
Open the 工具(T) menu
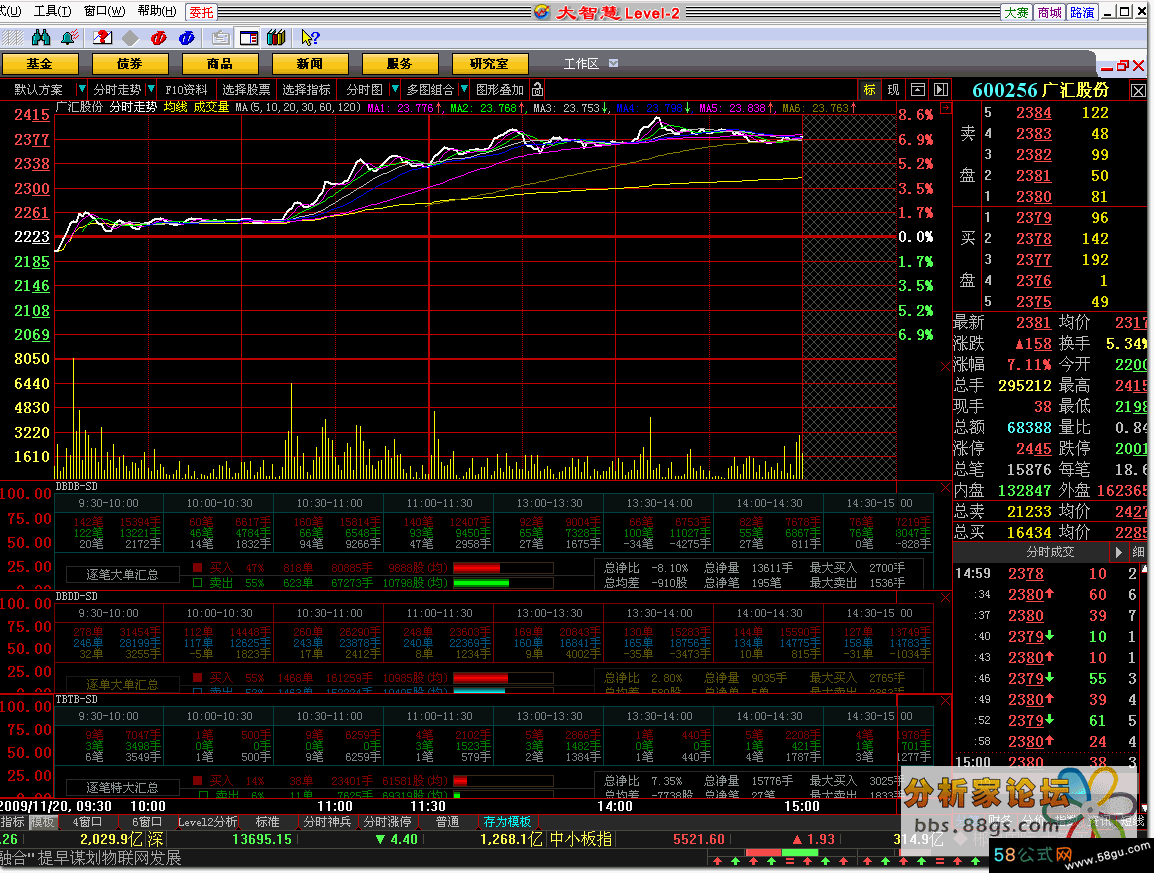[52, 11]
